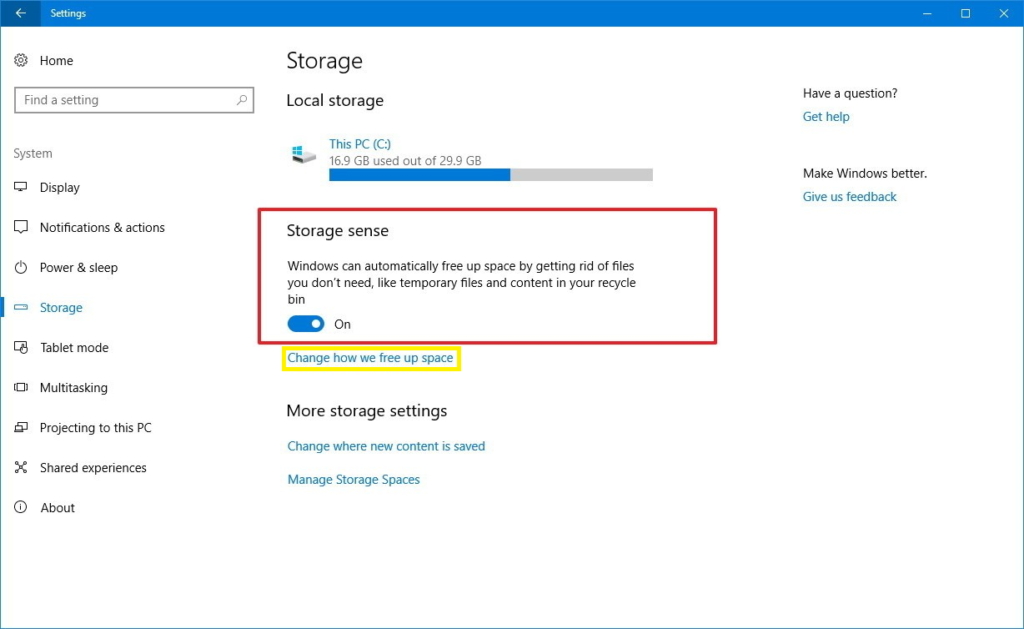The height and width of the screenshot is (629, 1024).
Task: Click the Find a setting search box
Action: (x=125, y=100)
